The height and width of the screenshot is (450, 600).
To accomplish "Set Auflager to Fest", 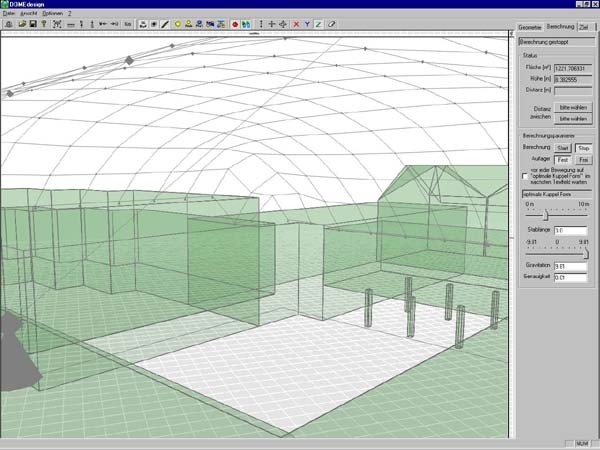I will point(562,160).
